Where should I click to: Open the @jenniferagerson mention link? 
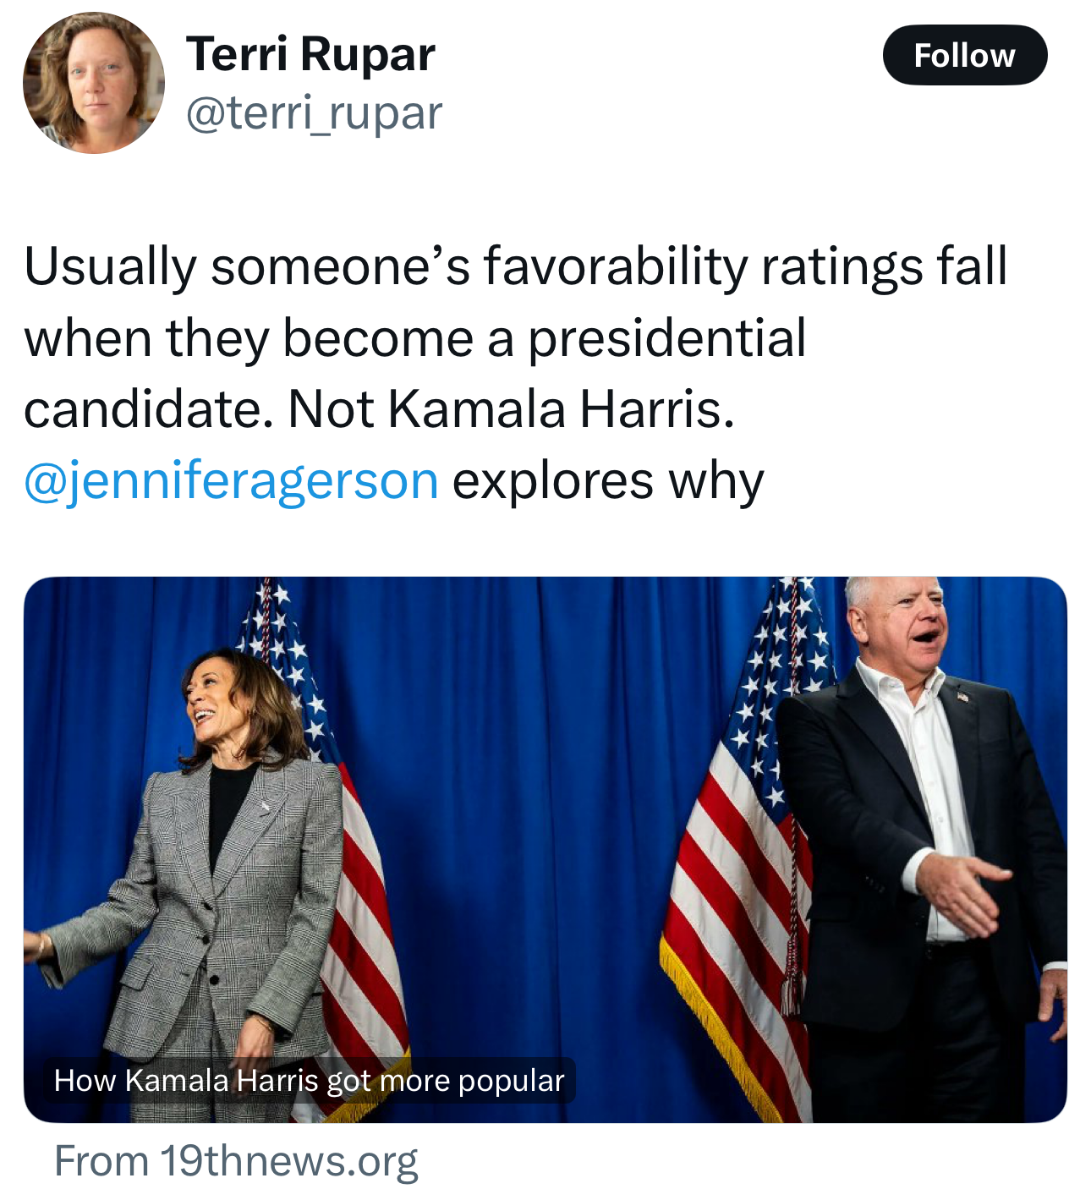231,481
